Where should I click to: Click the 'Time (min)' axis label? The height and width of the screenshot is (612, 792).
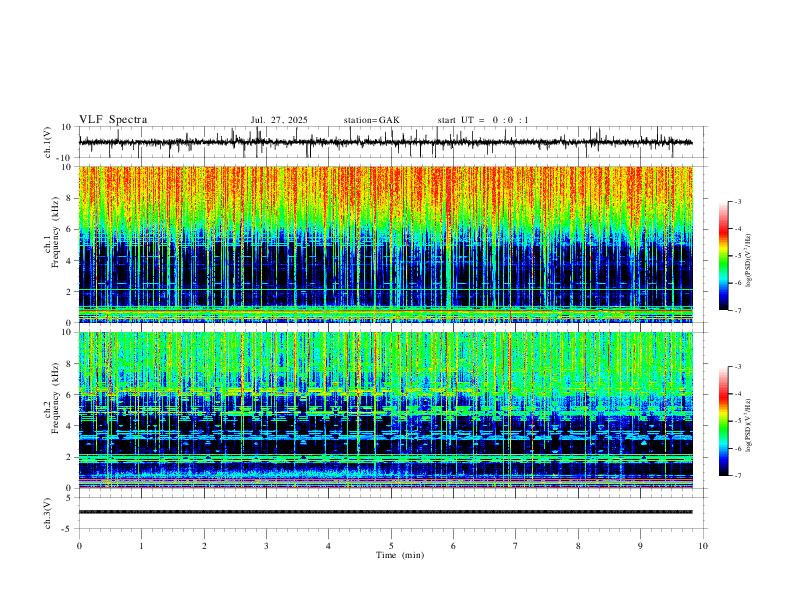400,555
